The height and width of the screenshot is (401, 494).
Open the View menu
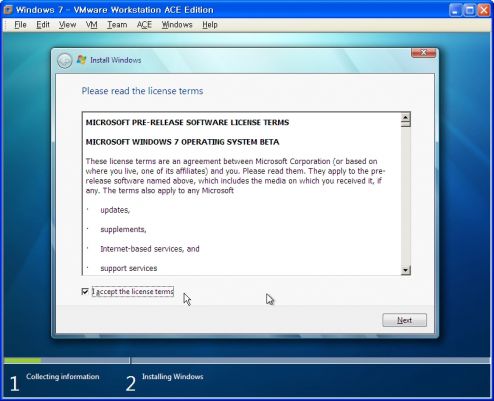(67, 25)
